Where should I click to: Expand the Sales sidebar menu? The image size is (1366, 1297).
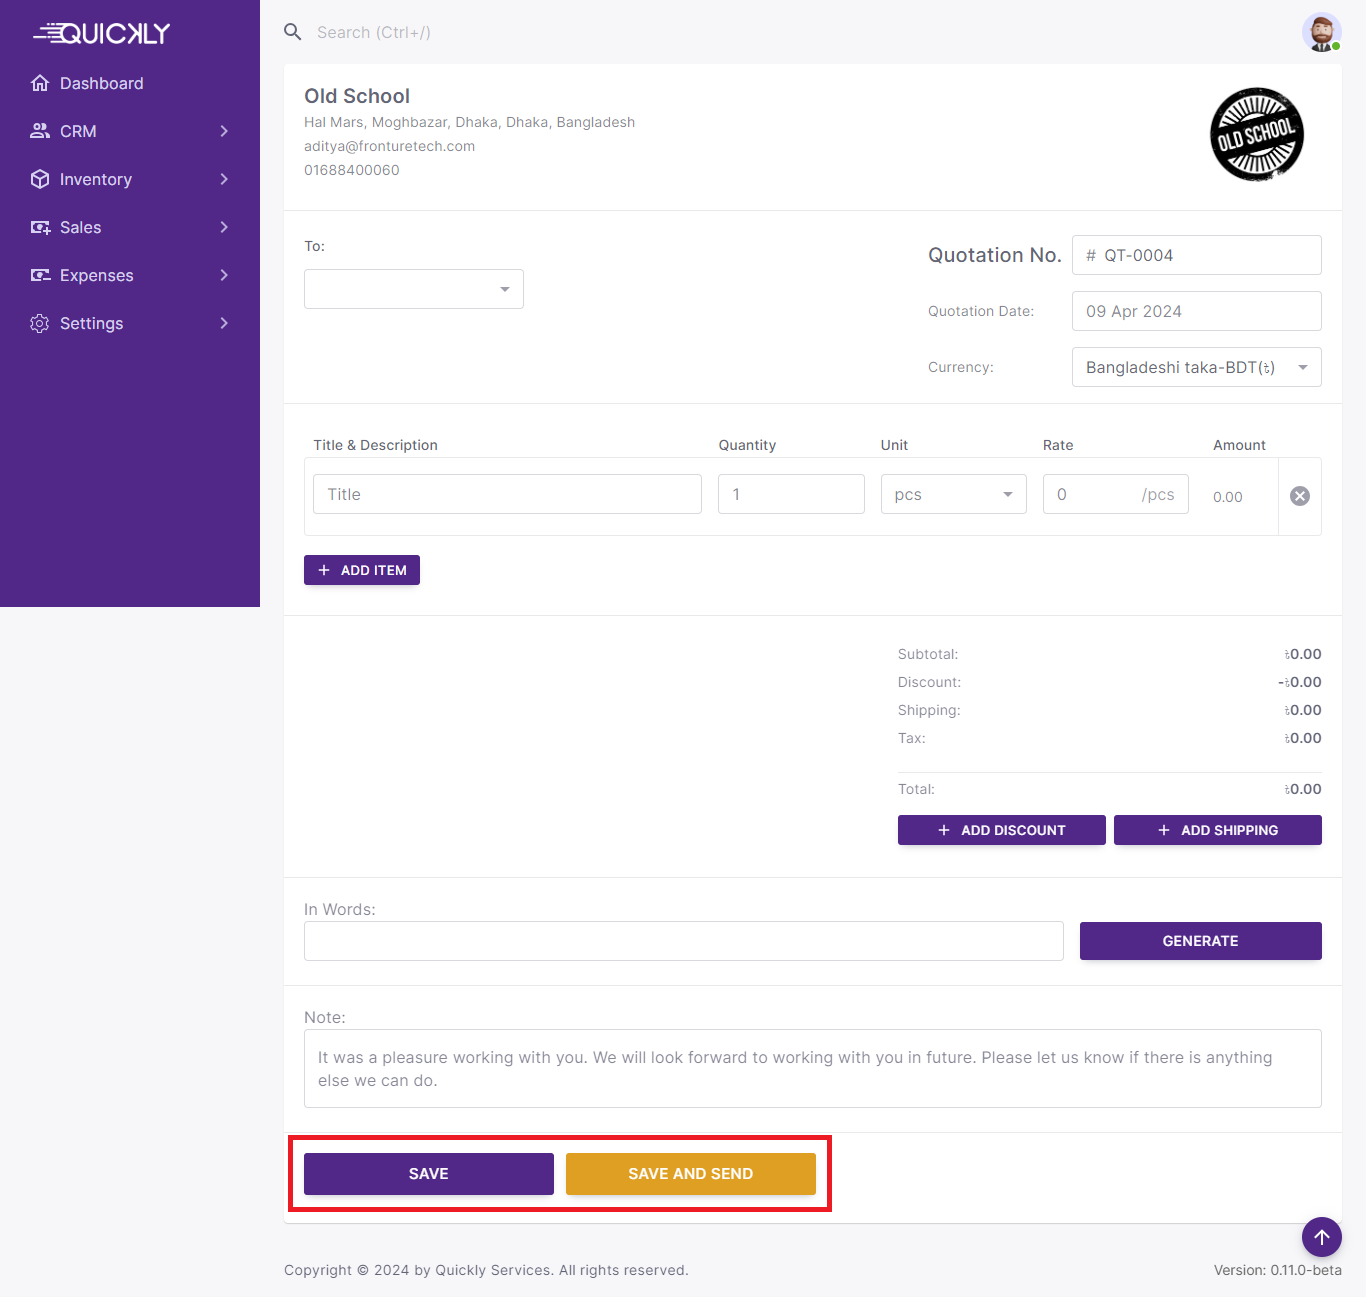(x=130, y=227)
